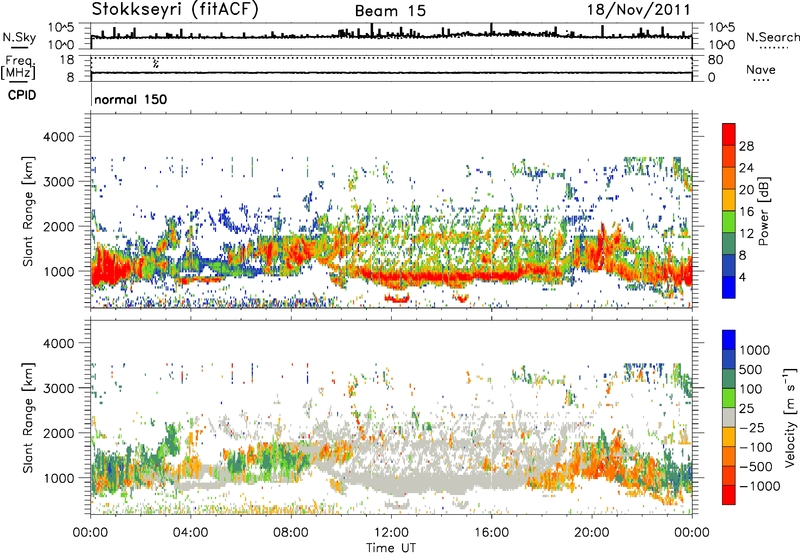Click the '08:00' time axis tick label
Viewport: 800px width, 554px height.
click(x=291, y=533)
